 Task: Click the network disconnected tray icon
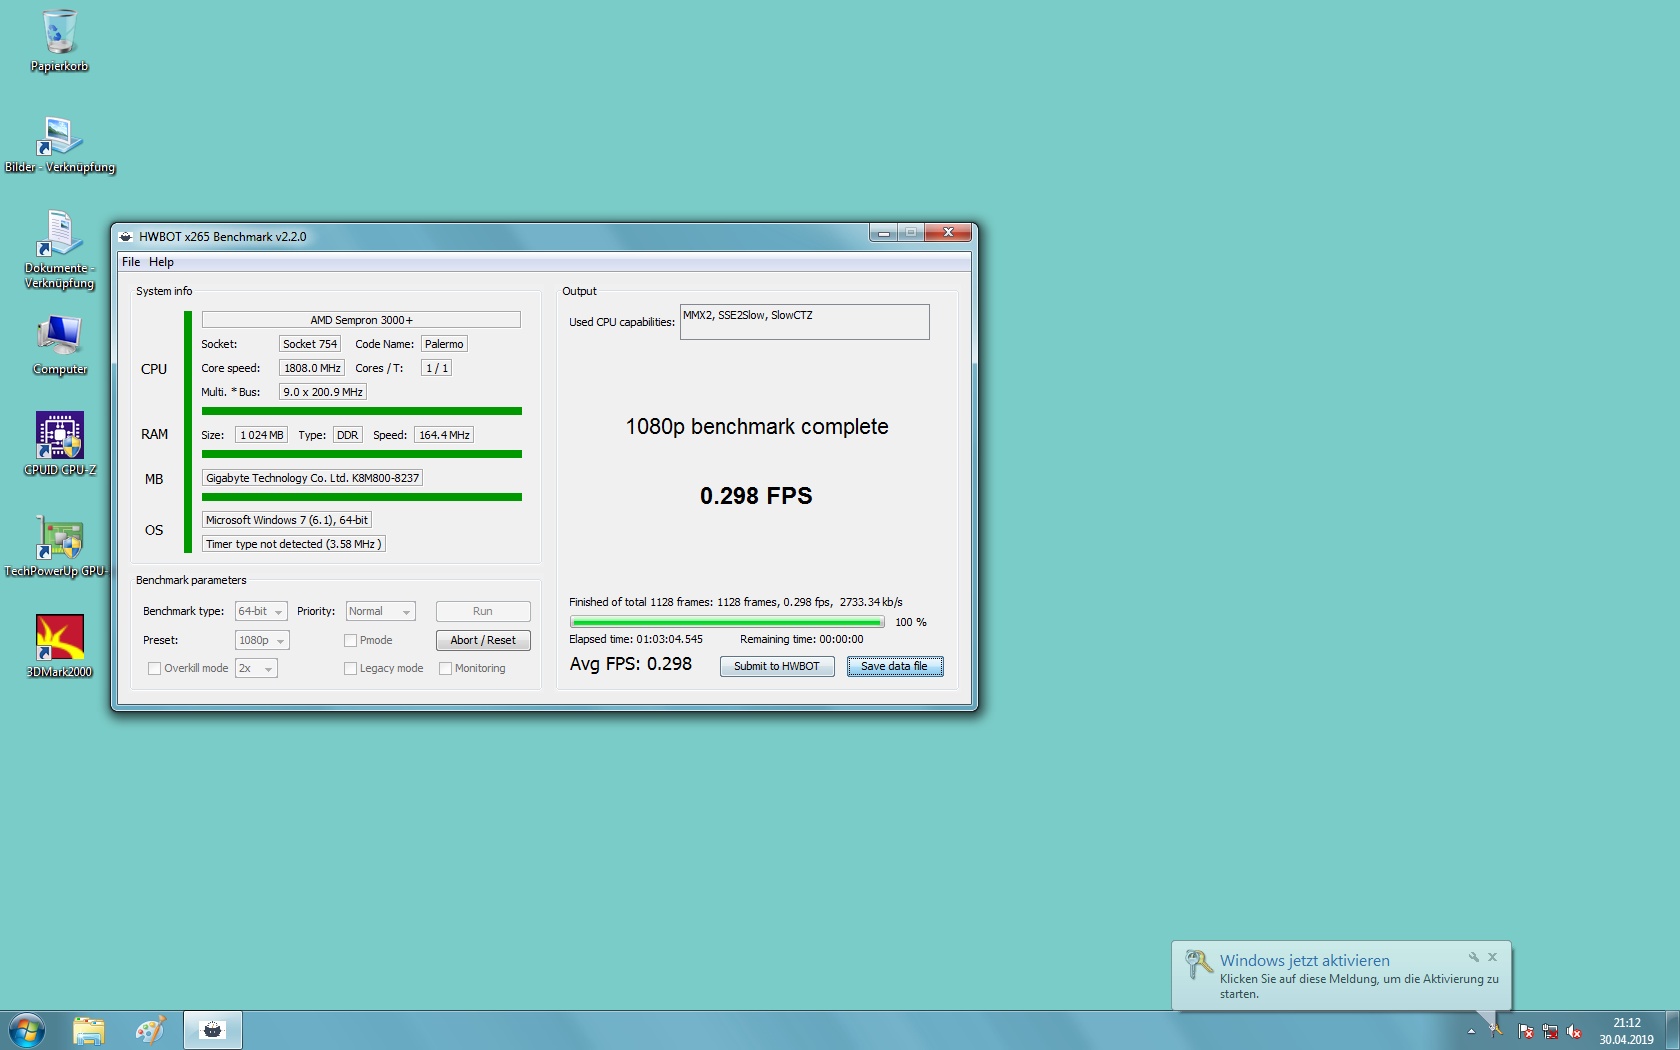tap(1550, 1031)
